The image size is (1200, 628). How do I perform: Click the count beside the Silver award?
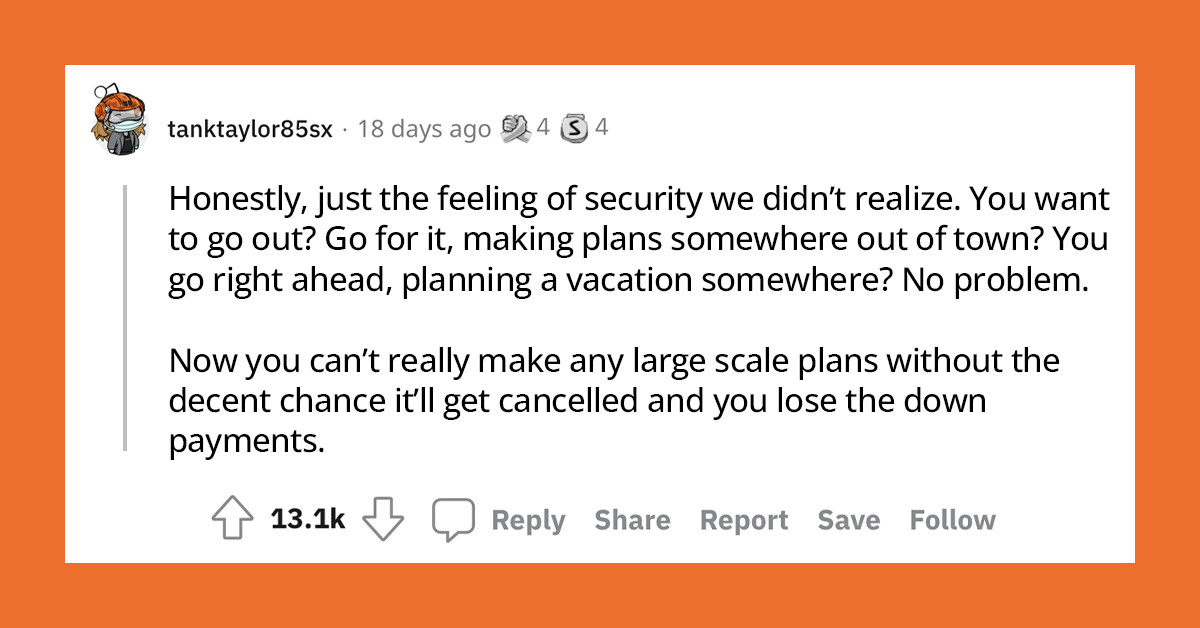(599, 128)
